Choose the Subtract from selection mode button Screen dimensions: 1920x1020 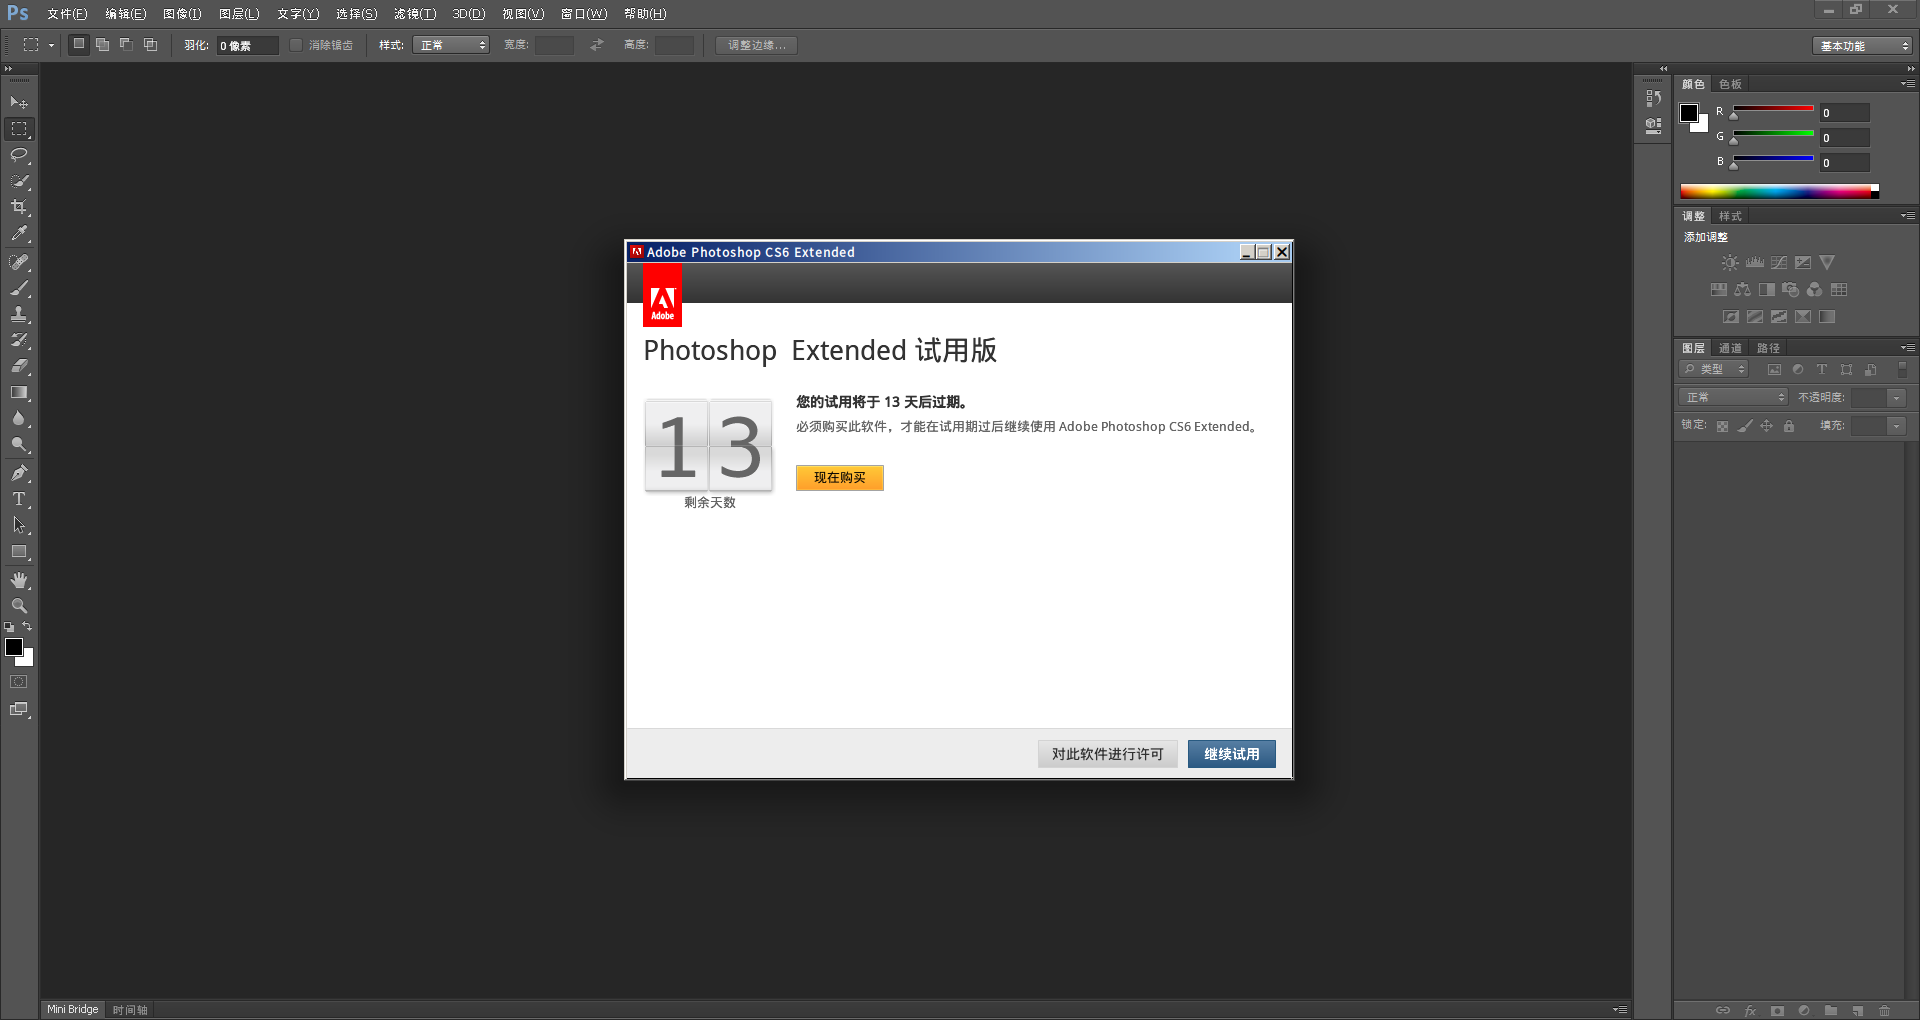coord(127,45)
